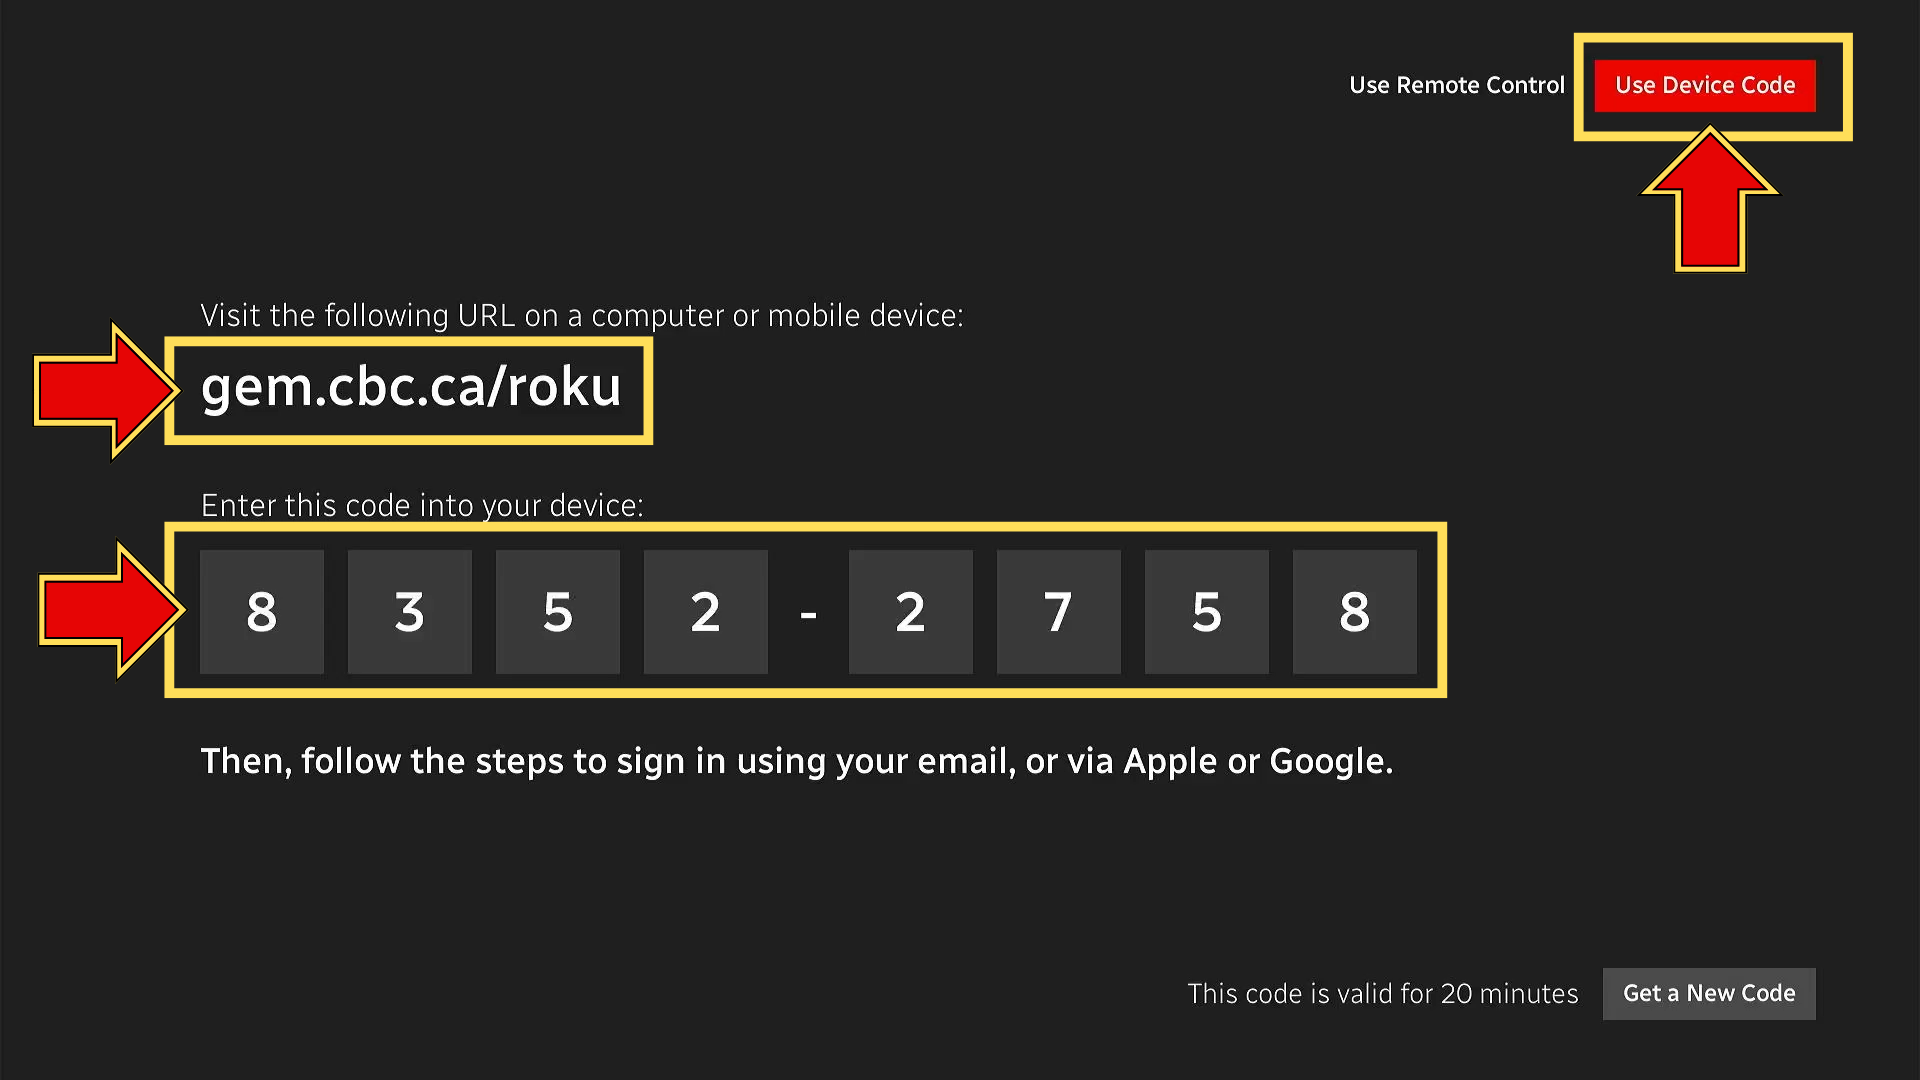
Task: Click the 5 box after the dash
Action: tap(1207, 611)
